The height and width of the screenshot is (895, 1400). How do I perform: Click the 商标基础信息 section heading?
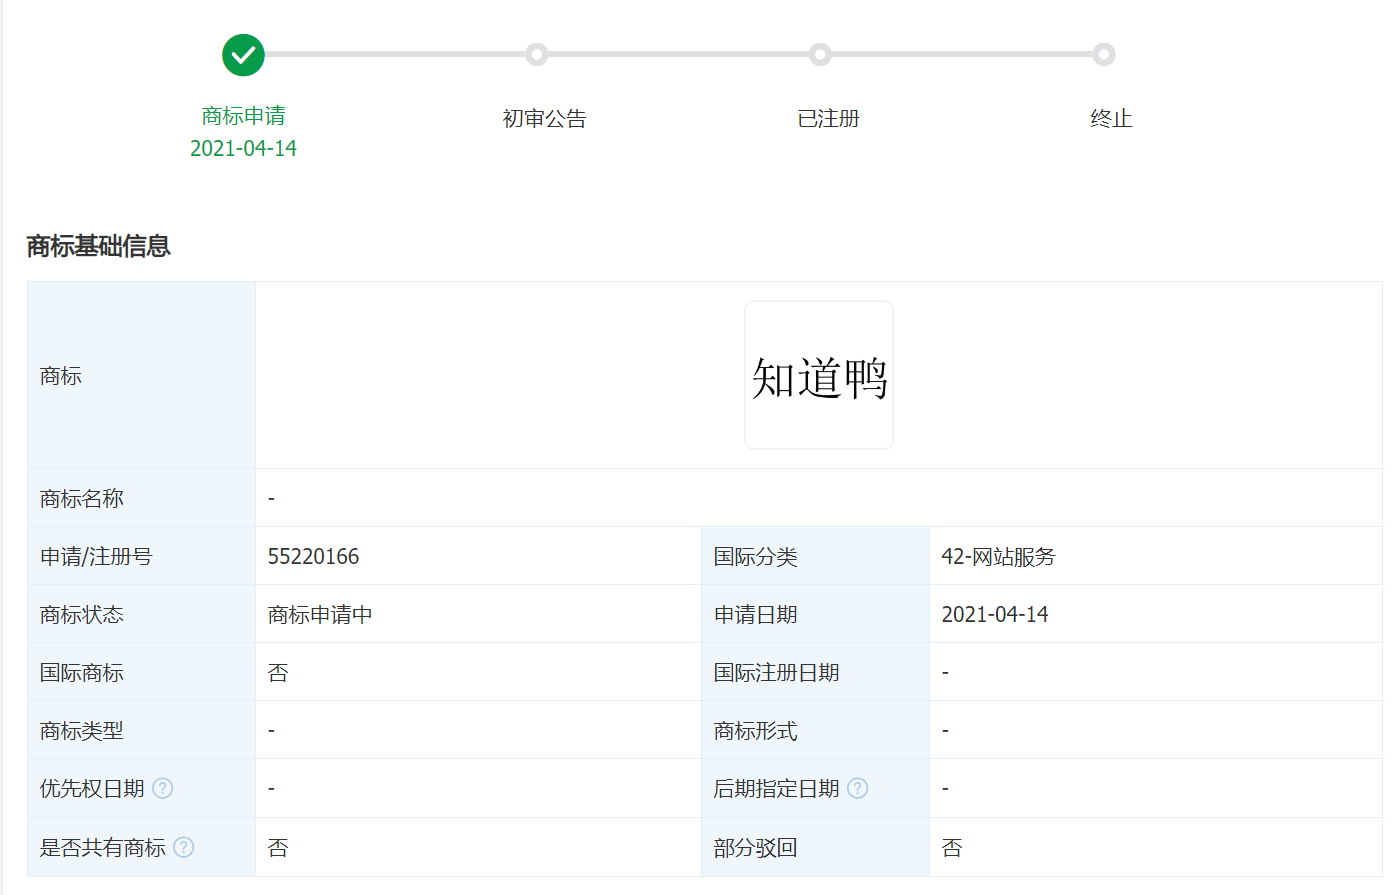point(98,246)
